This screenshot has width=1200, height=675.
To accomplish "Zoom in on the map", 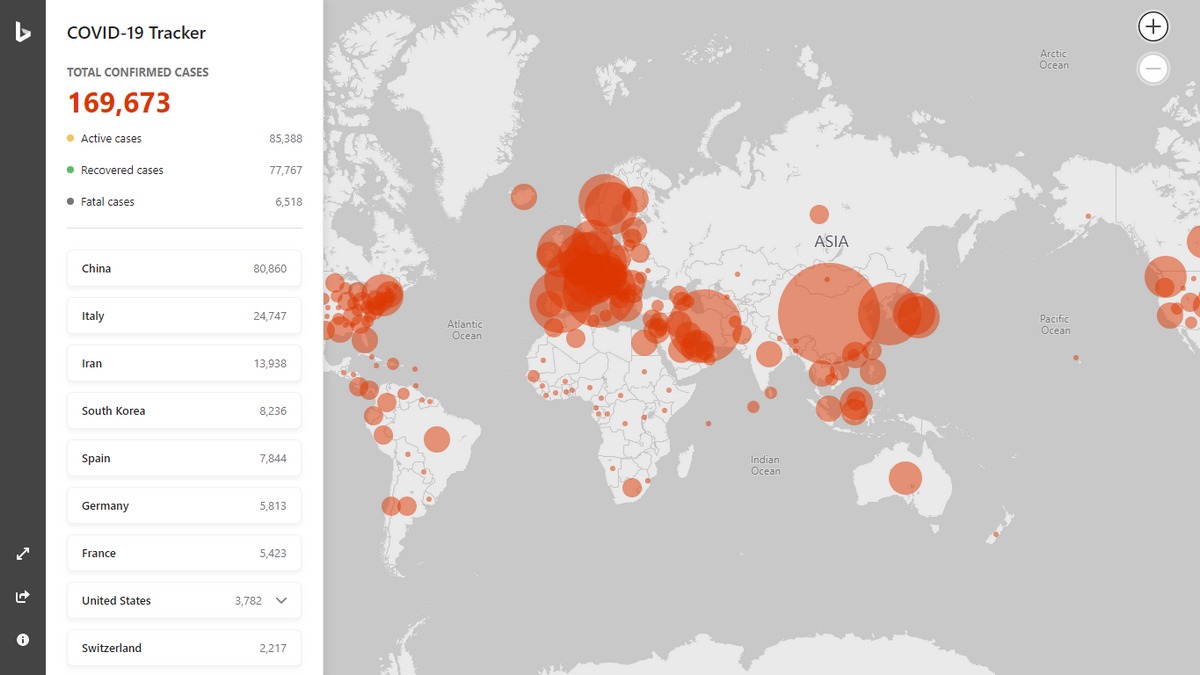I will (1153, 27).
